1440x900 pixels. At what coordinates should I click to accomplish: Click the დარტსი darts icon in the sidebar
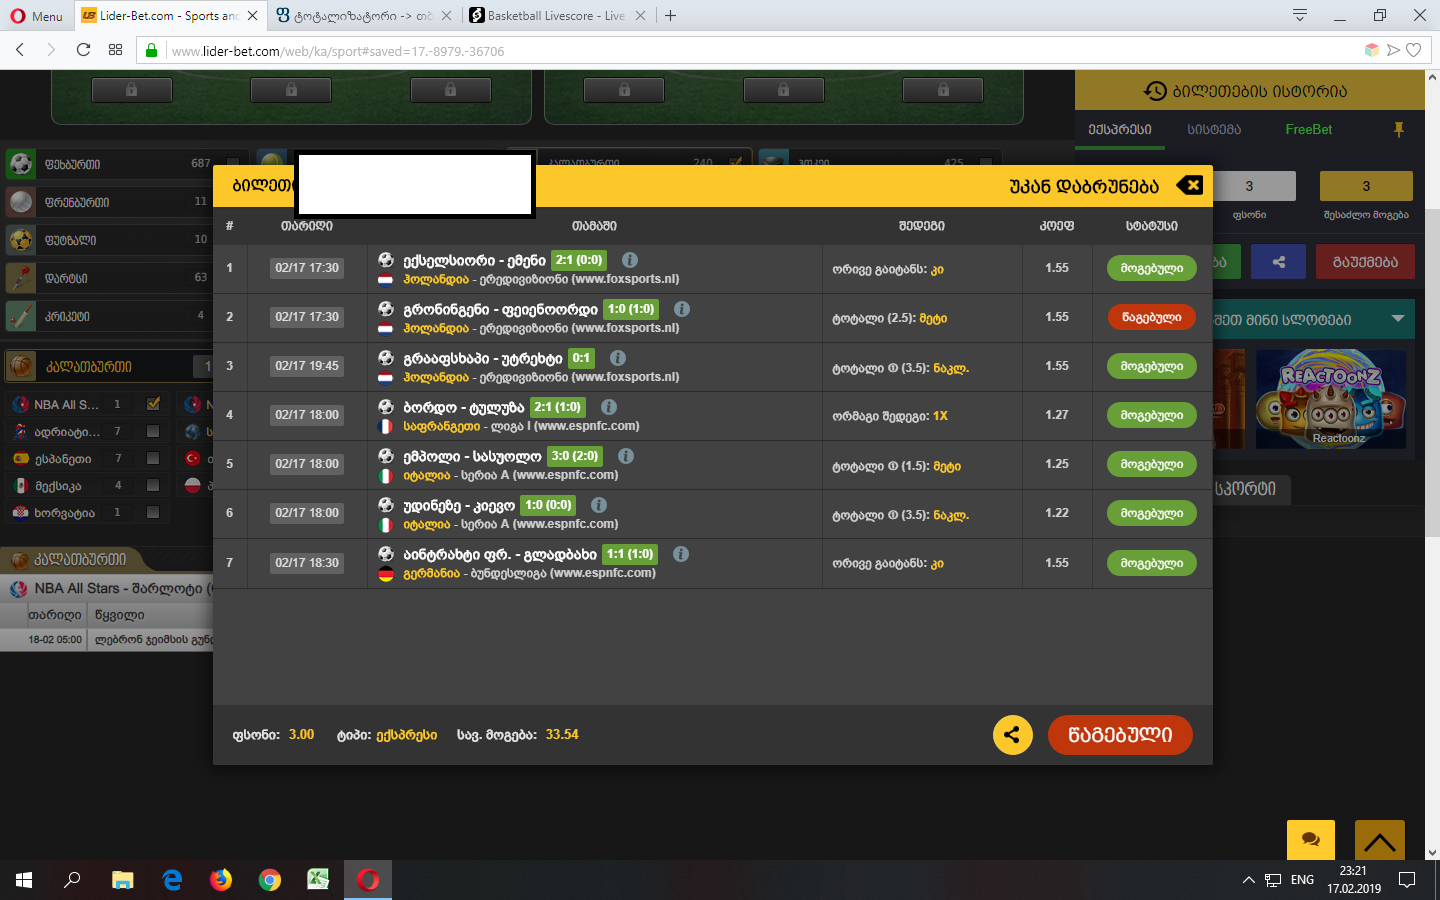(20, 278)
